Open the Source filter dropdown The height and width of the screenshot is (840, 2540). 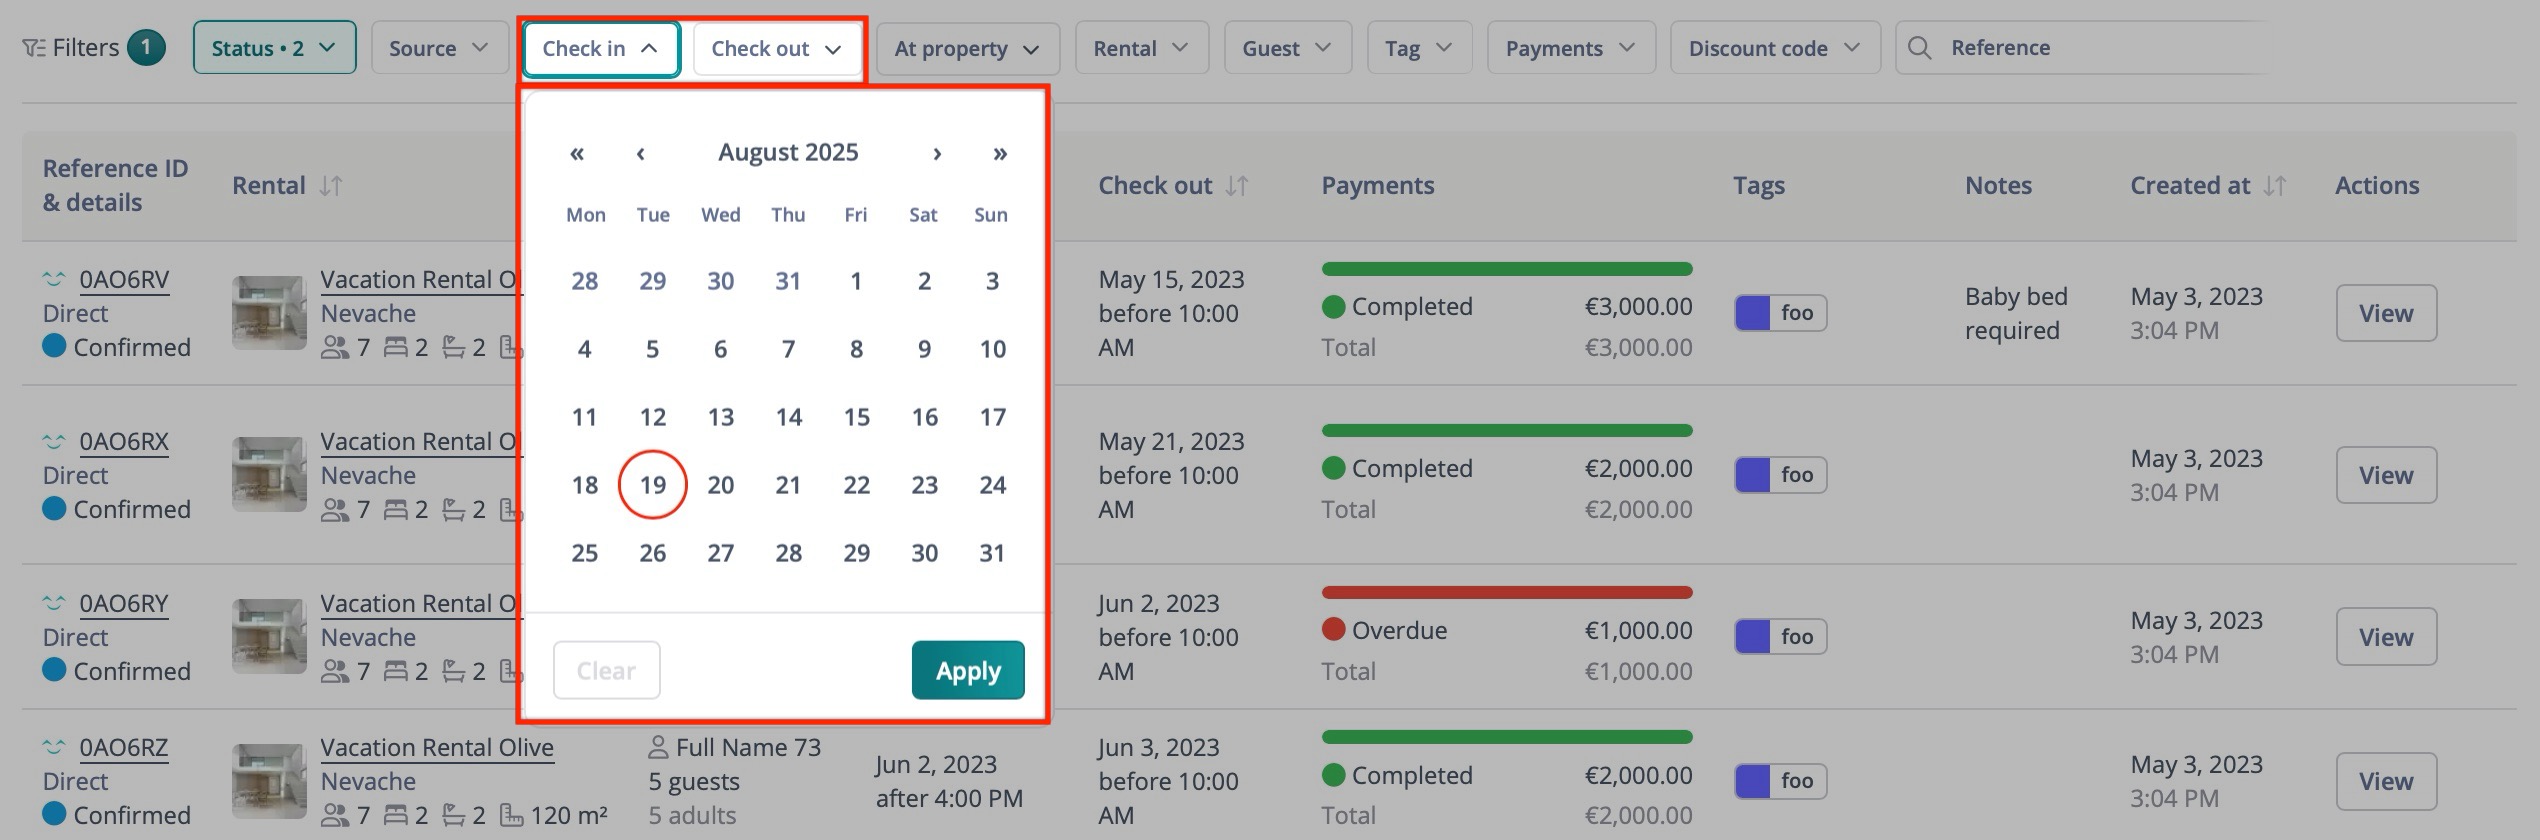pos(439,48)
